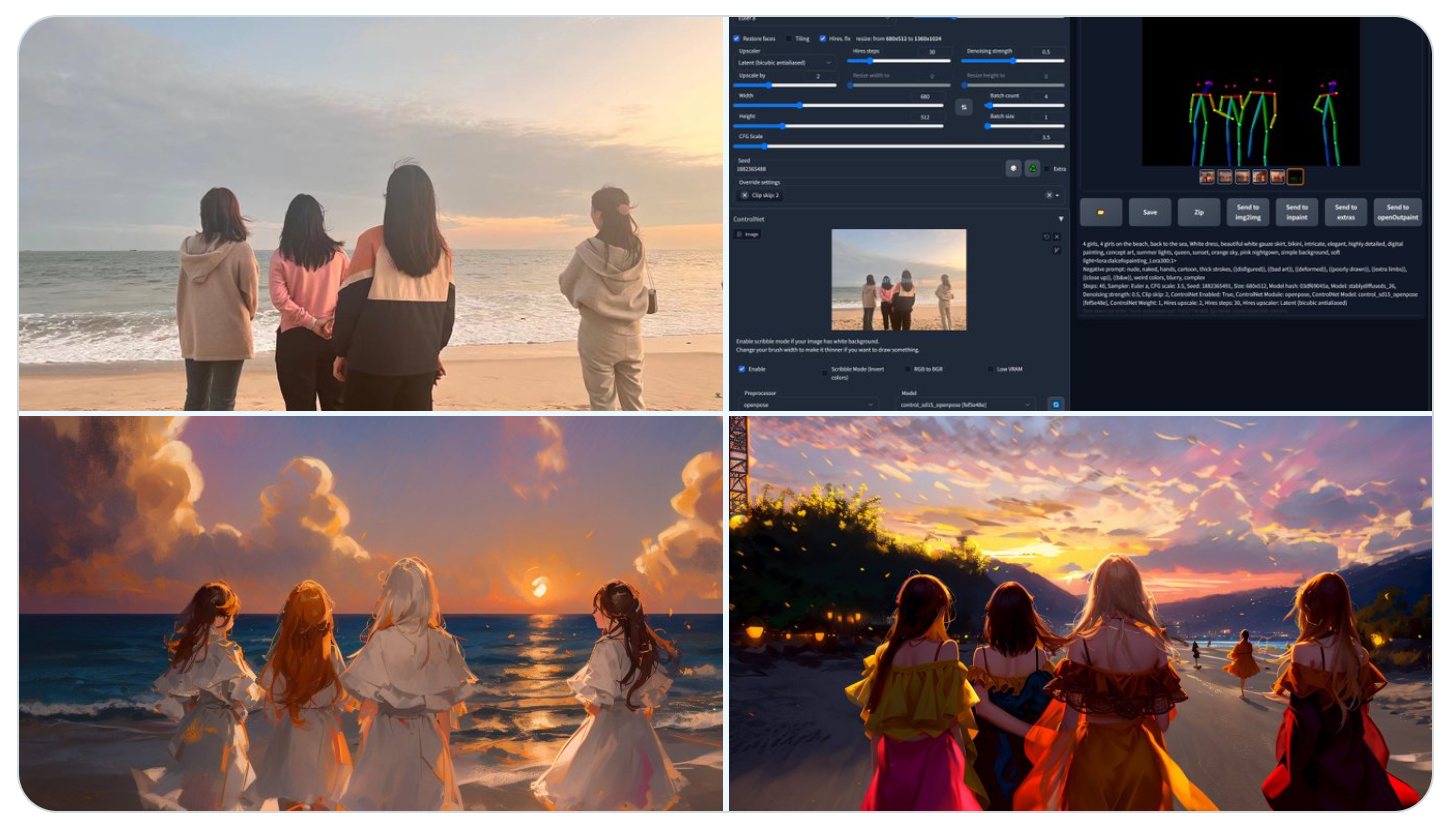Open the Upscaler dropdown
Screen dimensions: 1456x822
pyautogui.click(x=785, y=62)
